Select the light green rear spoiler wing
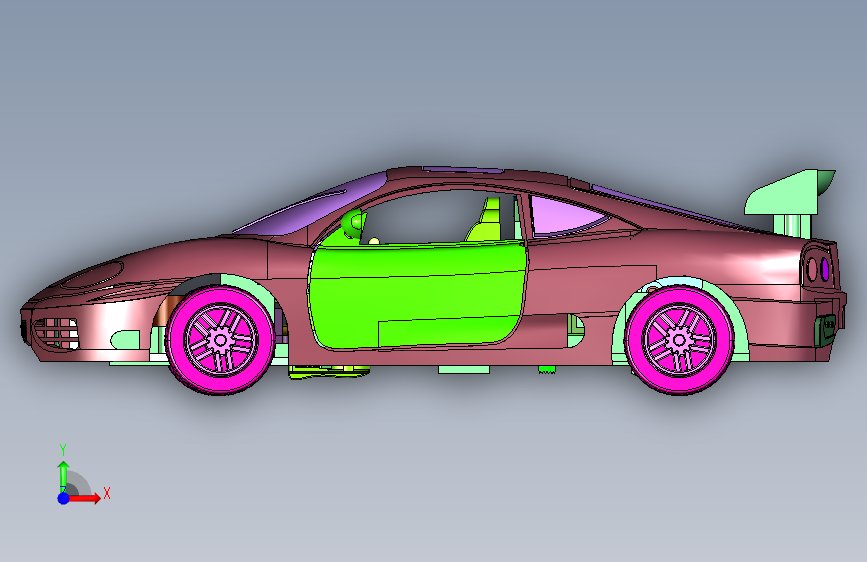Screen dimensions: 867x562 tap(789, 192)
